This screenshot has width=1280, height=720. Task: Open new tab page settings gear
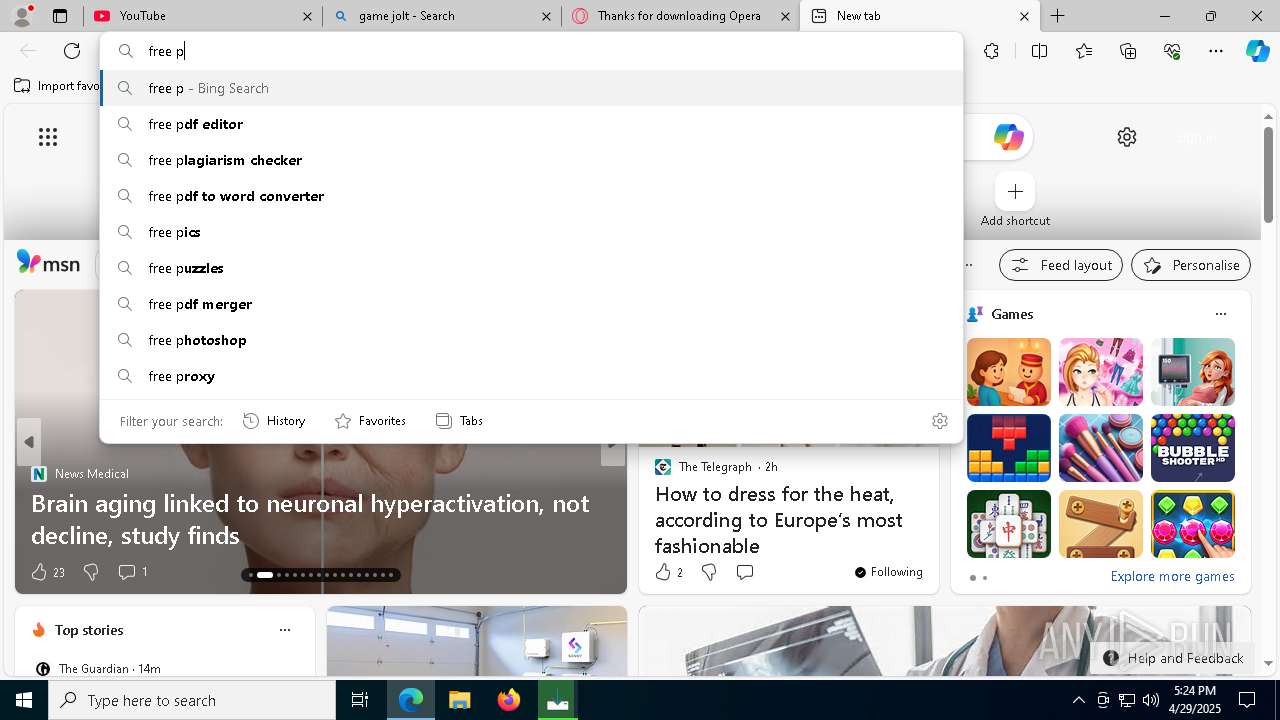pyautogui.click(x=1127, y=137)
